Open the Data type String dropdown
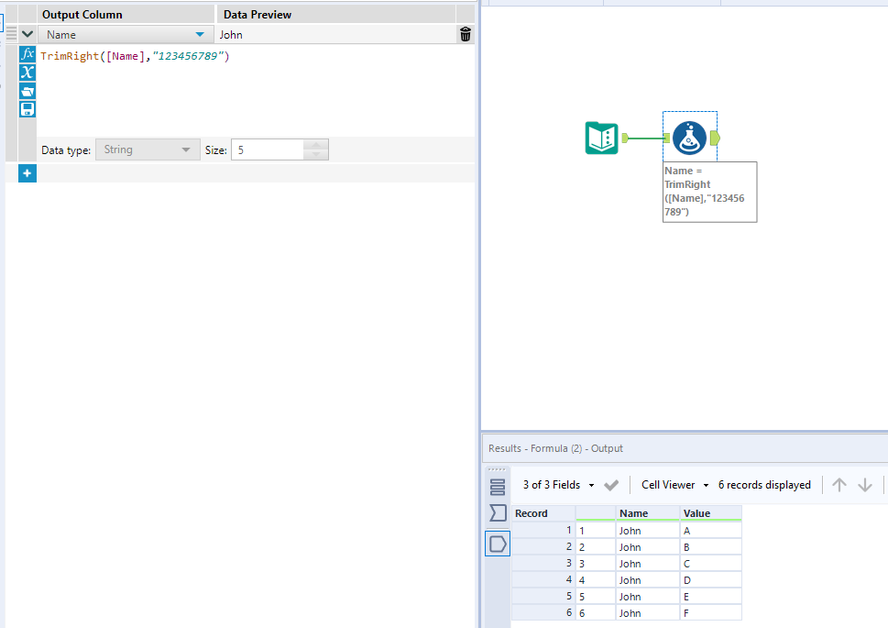The height and width of the screenshot is (628, 888). point(147,149)
